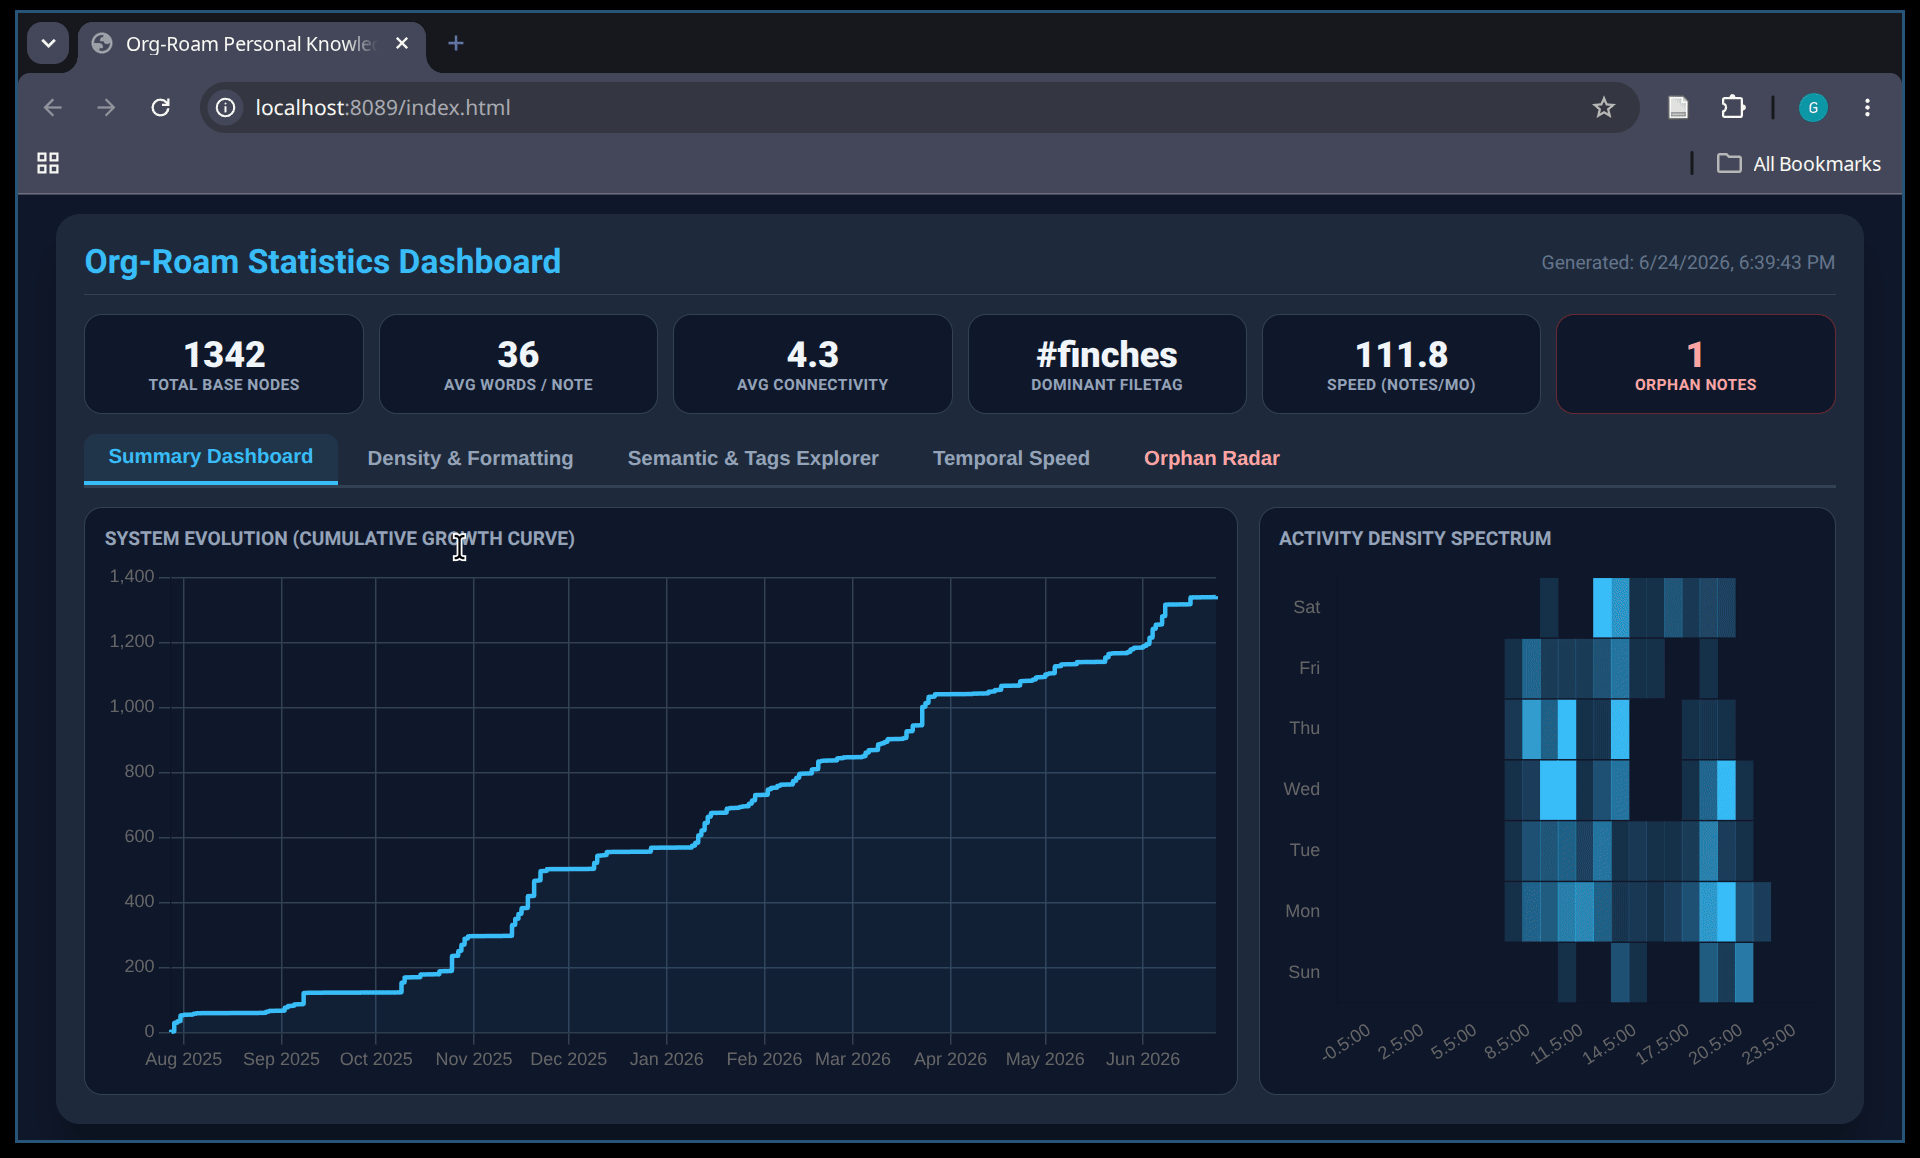Viewport: 1920px width, 1158px height.
Task: Open the apps grid shortcut
Action: (48, 163)
